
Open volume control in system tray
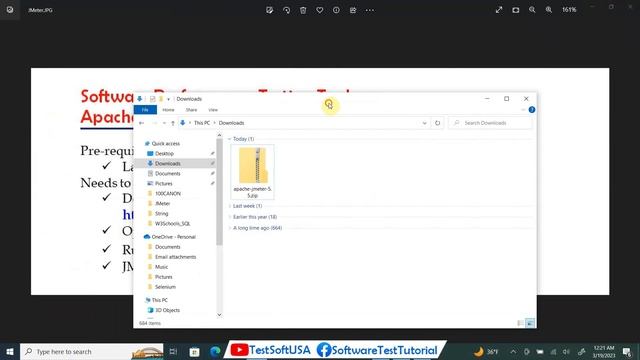pyautogui.click(x=566, y=351)
